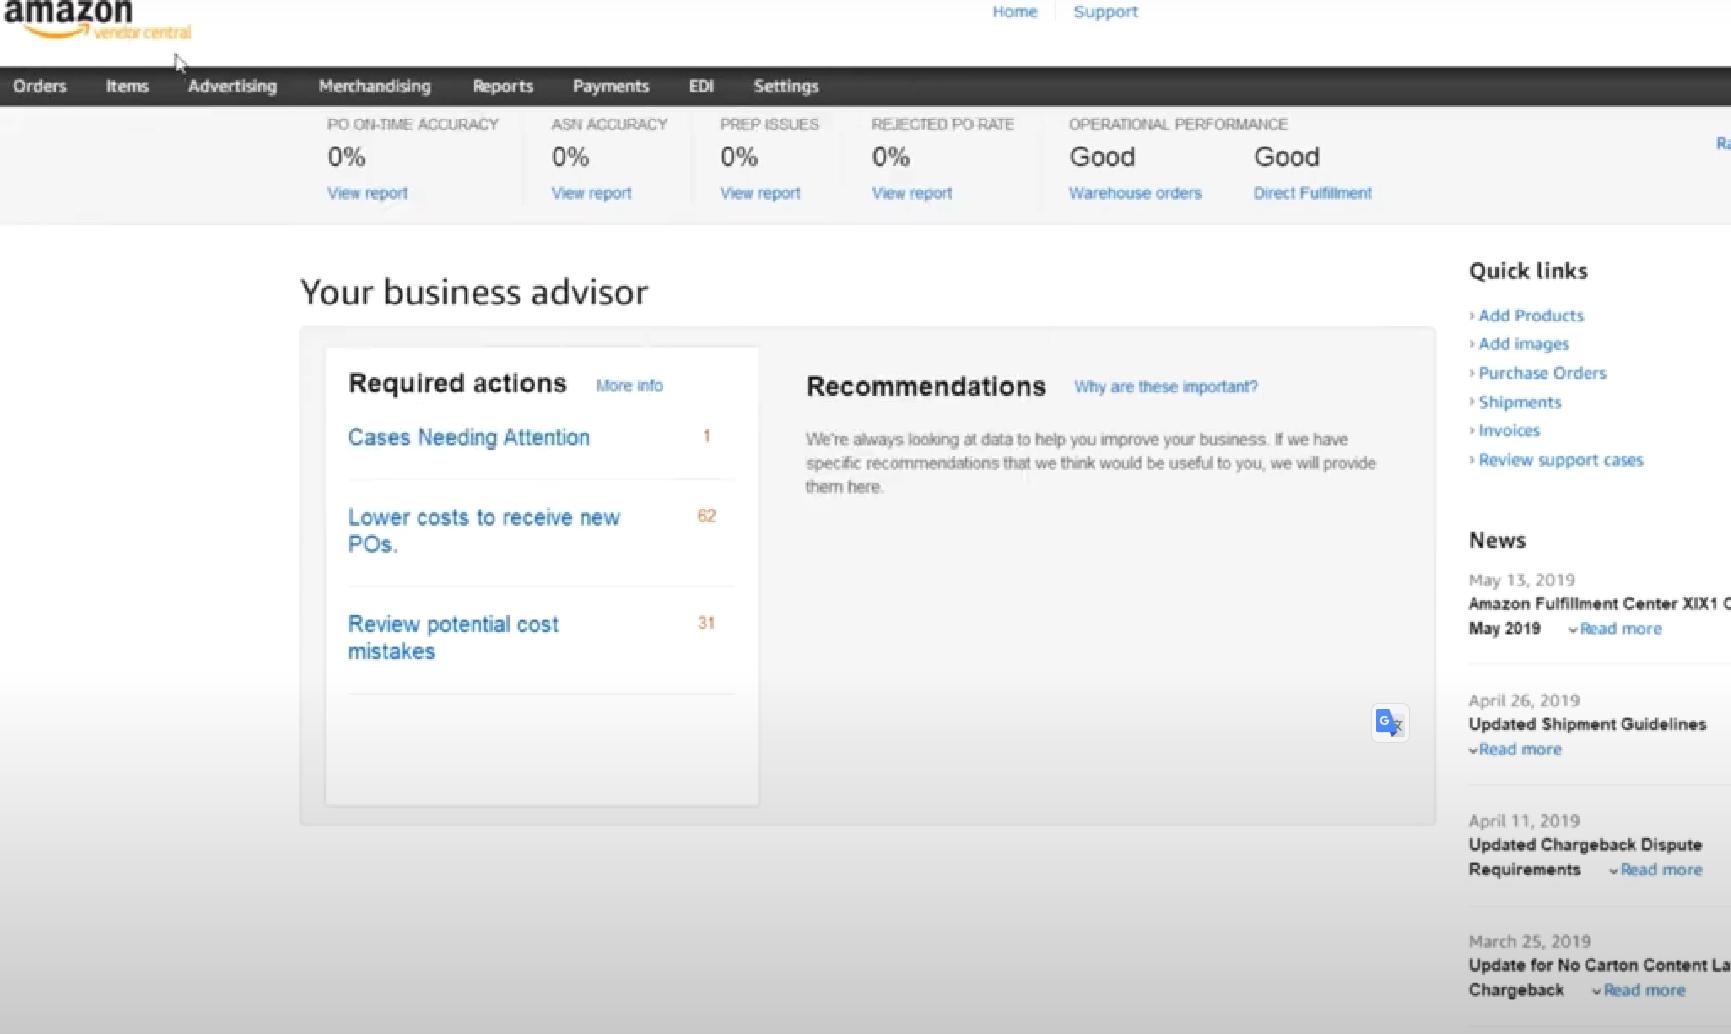Viewport: 1731px width, 1034px height.
Task: Click the Google Translate icon
Action: 1389,722
